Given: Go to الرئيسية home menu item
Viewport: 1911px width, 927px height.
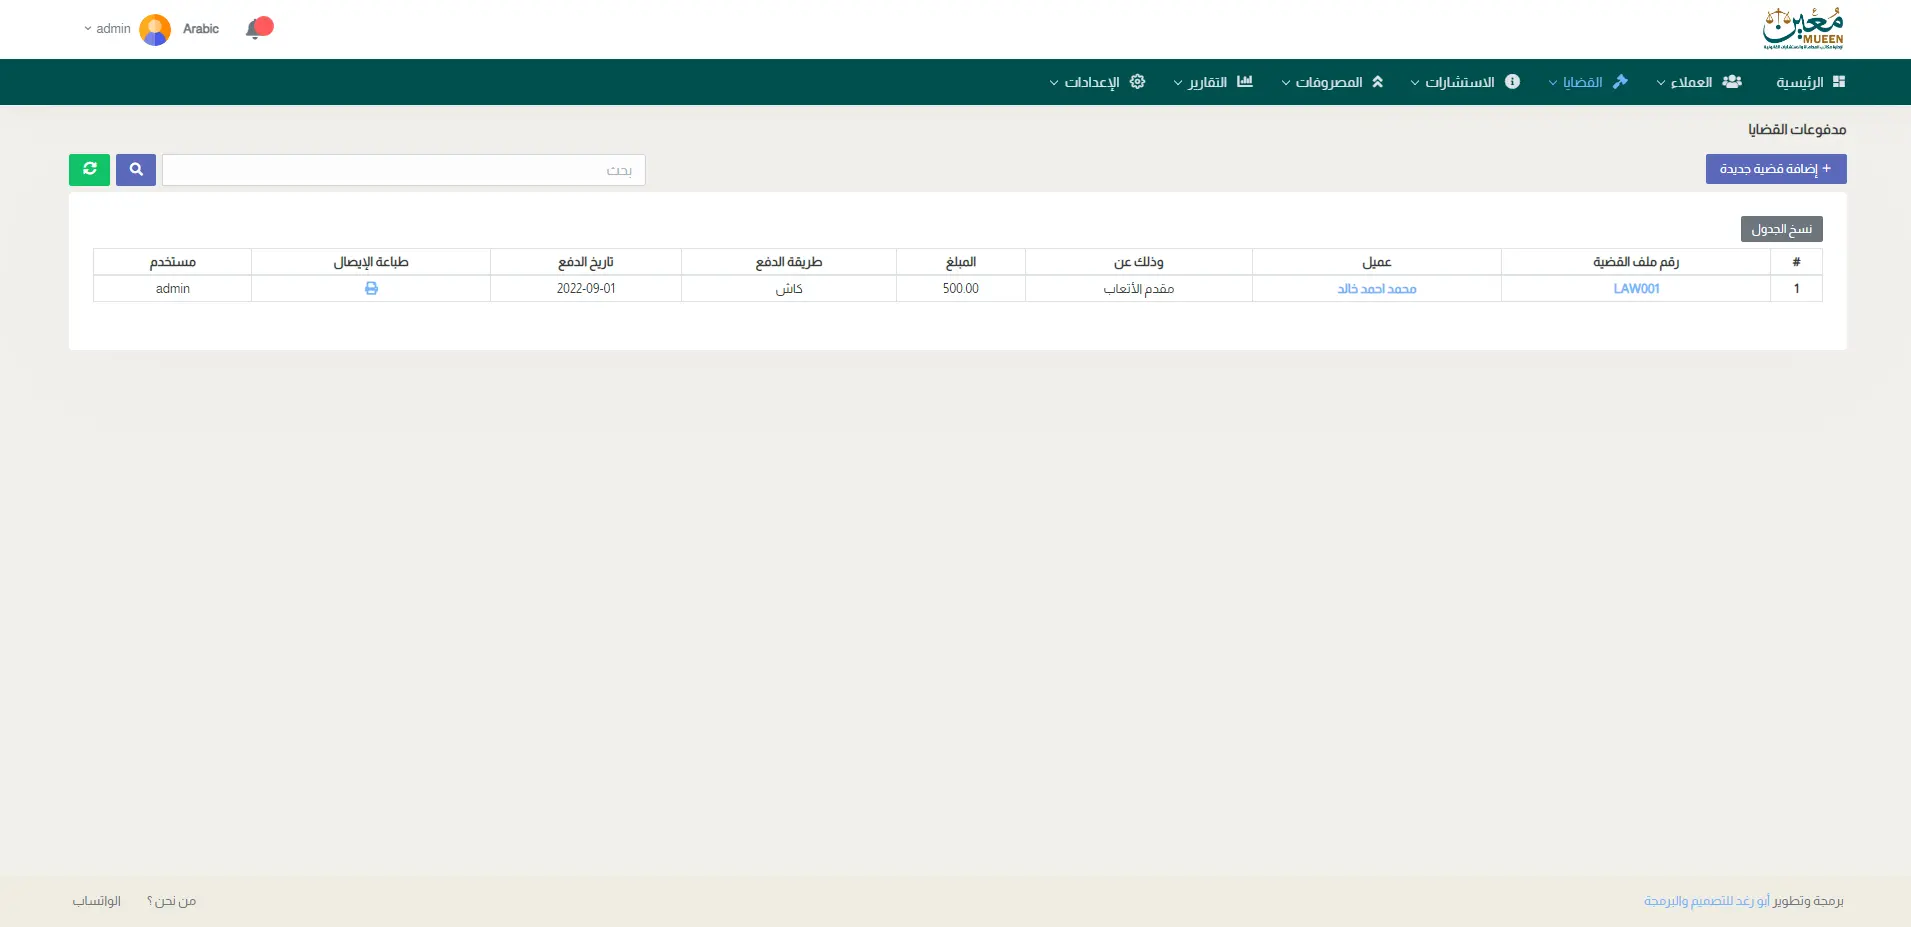Looking at the screenshot, I should click(x=1810, y=82).
